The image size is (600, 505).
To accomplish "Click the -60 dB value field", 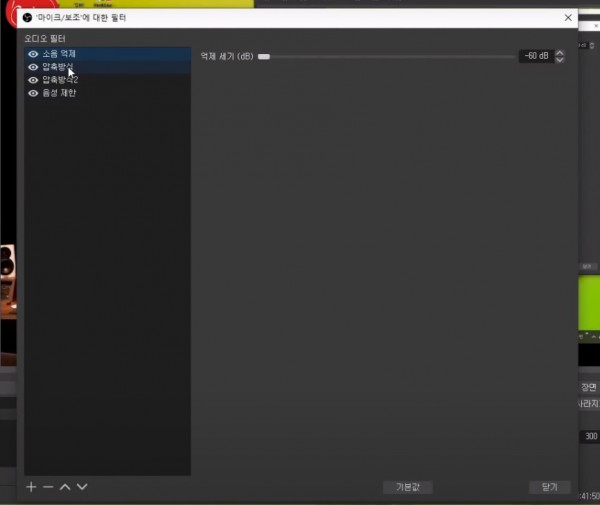I will [x=534, y=56].
